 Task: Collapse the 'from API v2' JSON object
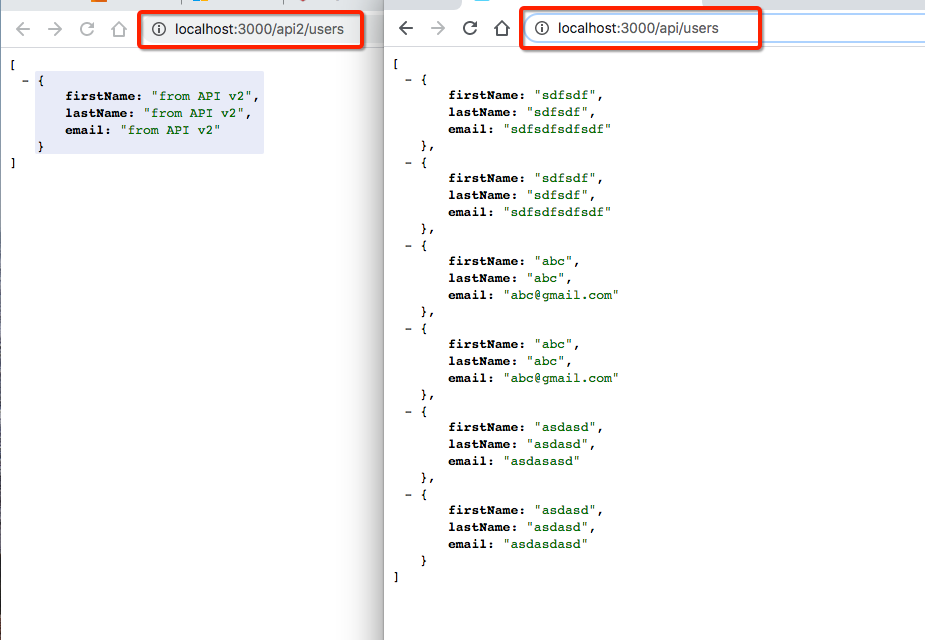pos(25,80)
